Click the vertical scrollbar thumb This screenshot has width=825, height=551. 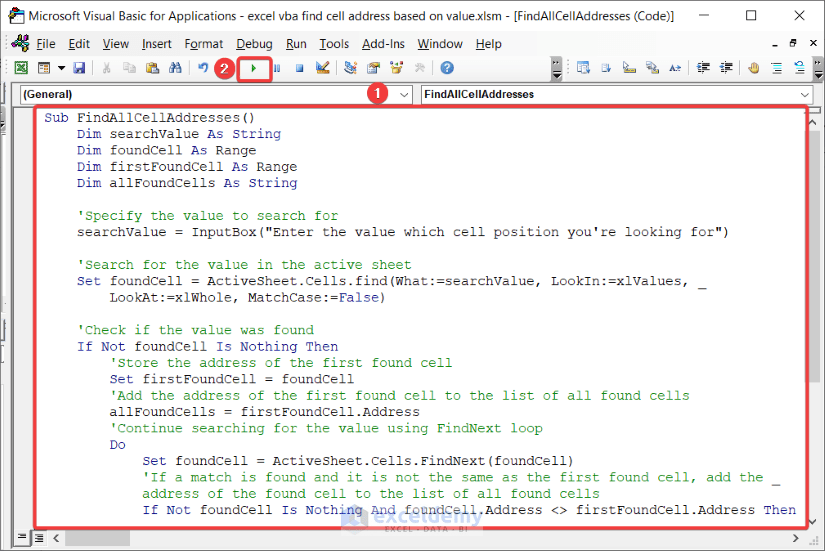(813, 257)
